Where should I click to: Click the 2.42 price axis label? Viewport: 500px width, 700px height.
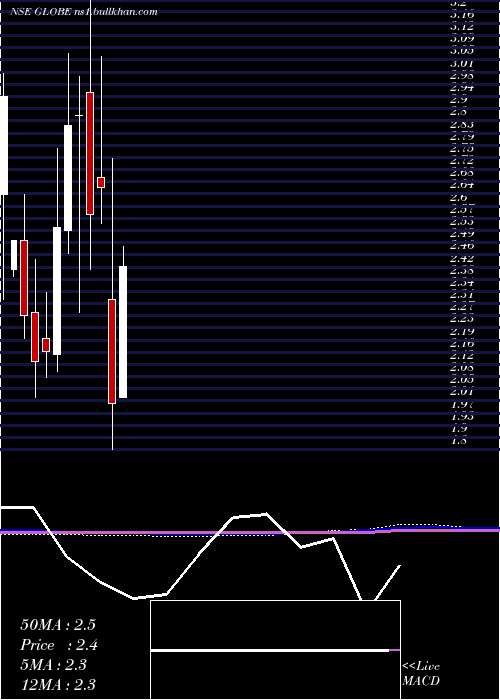(461, 258)
